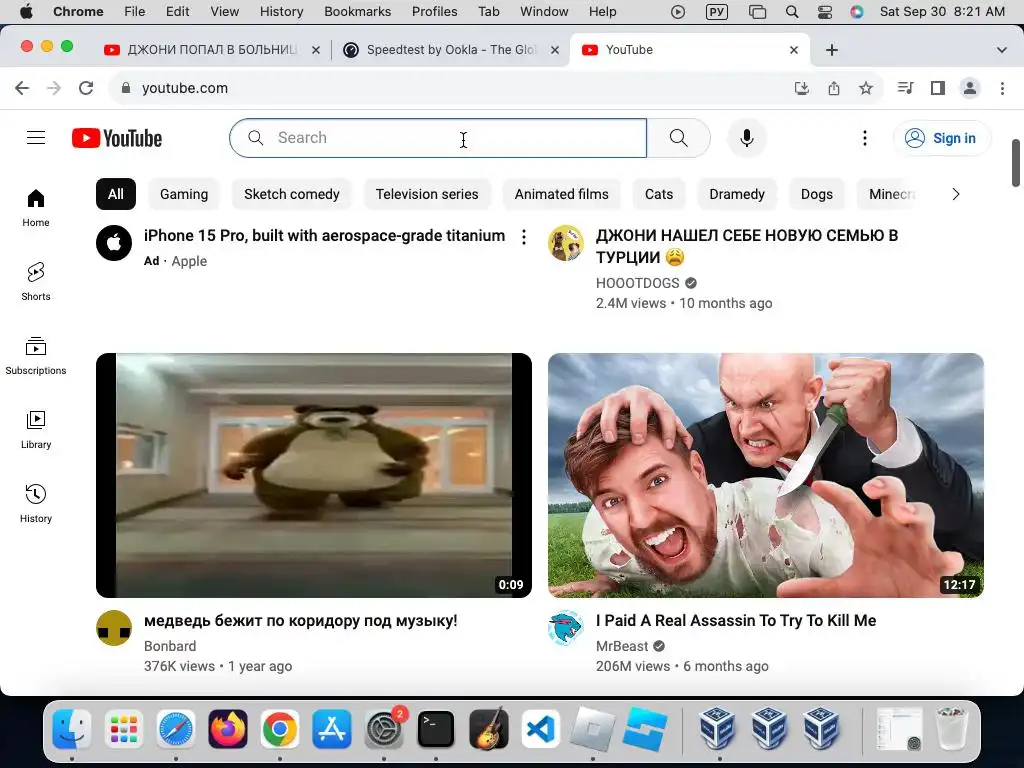The height and width of the screenshot is (768, 1024).
Task: Open new browser tab with plus
Action: [x=832, y=50]
